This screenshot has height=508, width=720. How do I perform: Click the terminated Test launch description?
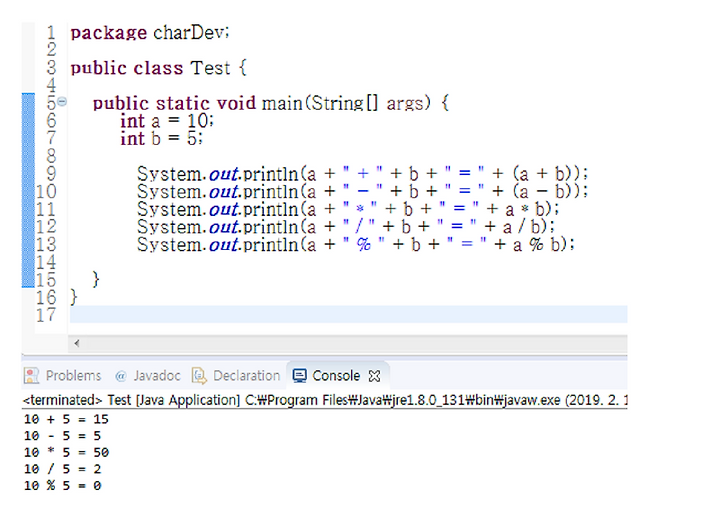click(x=325, y=400)
